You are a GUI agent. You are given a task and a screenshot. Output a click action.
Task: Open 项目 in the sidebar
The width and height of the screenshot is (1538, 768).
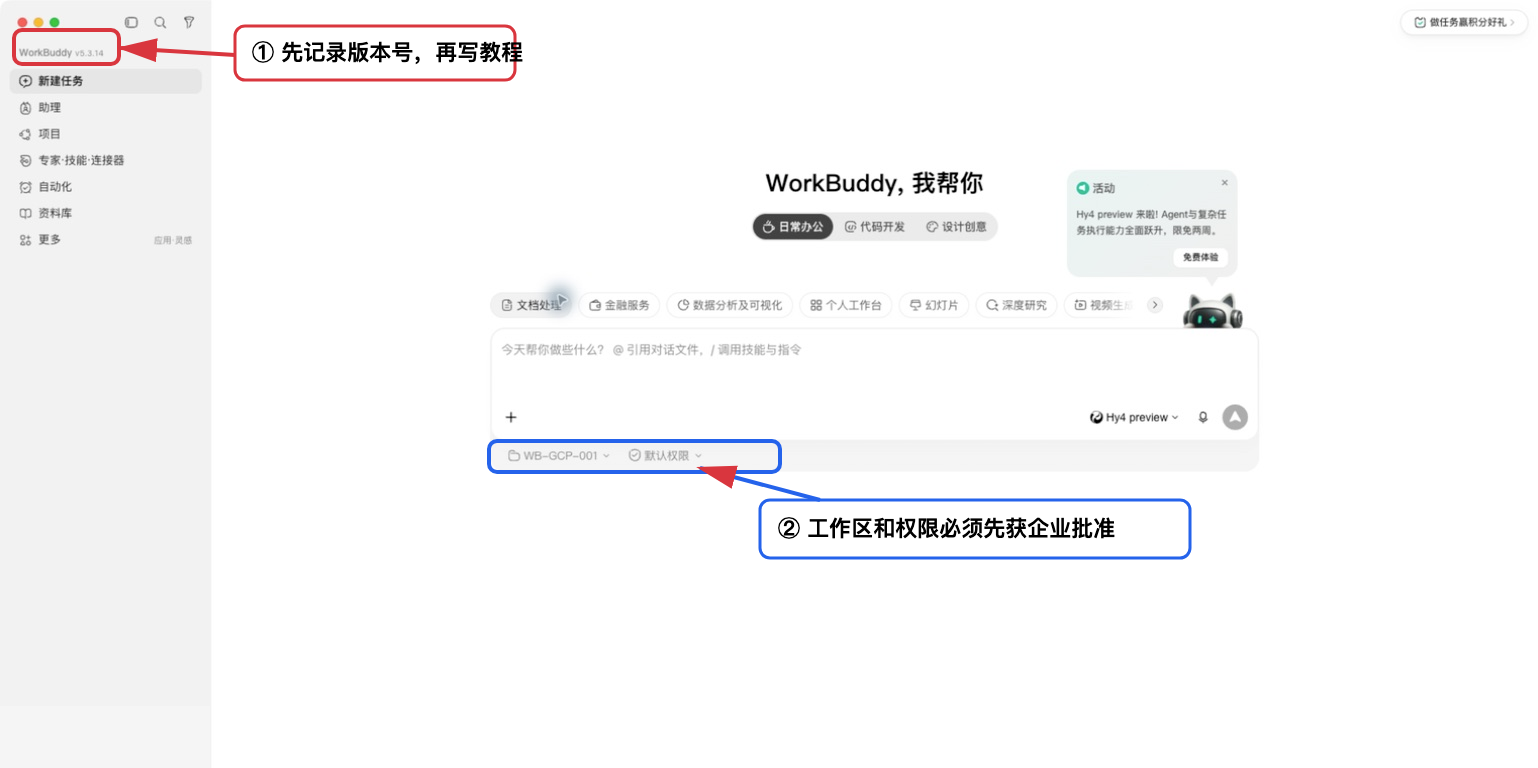106,134
